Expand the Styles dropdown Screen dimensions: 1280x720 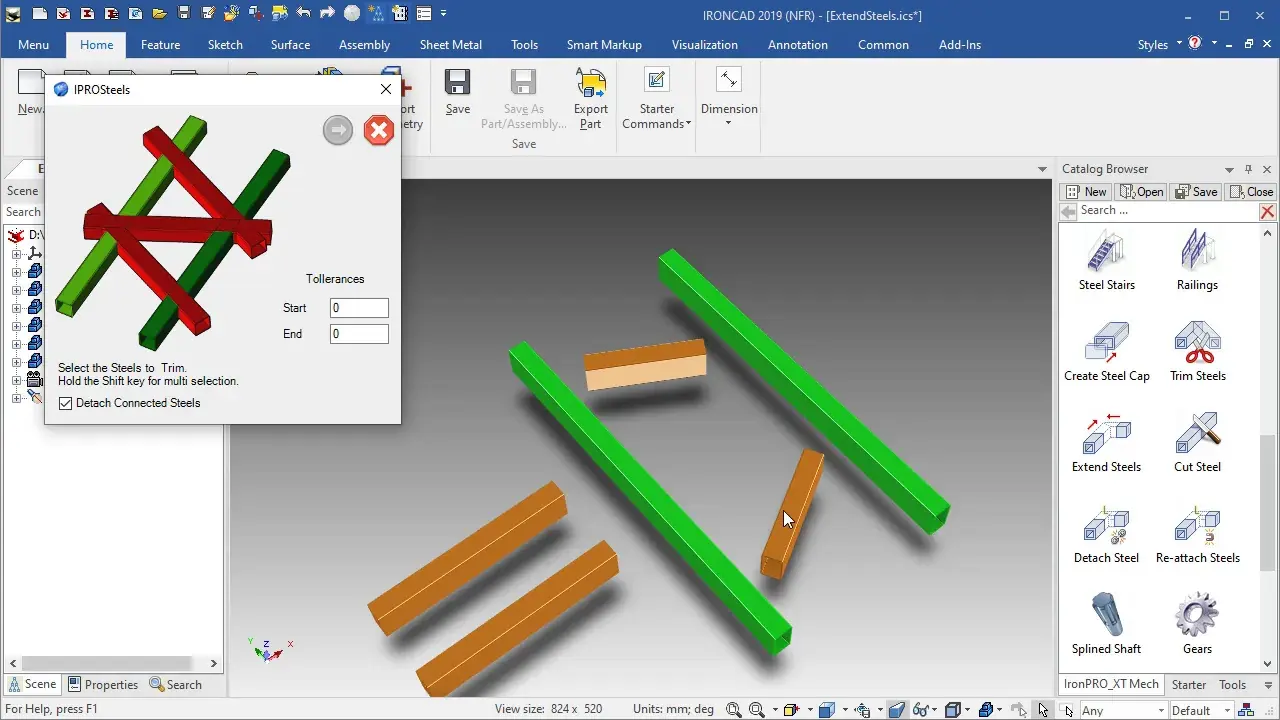[1180, 43]
